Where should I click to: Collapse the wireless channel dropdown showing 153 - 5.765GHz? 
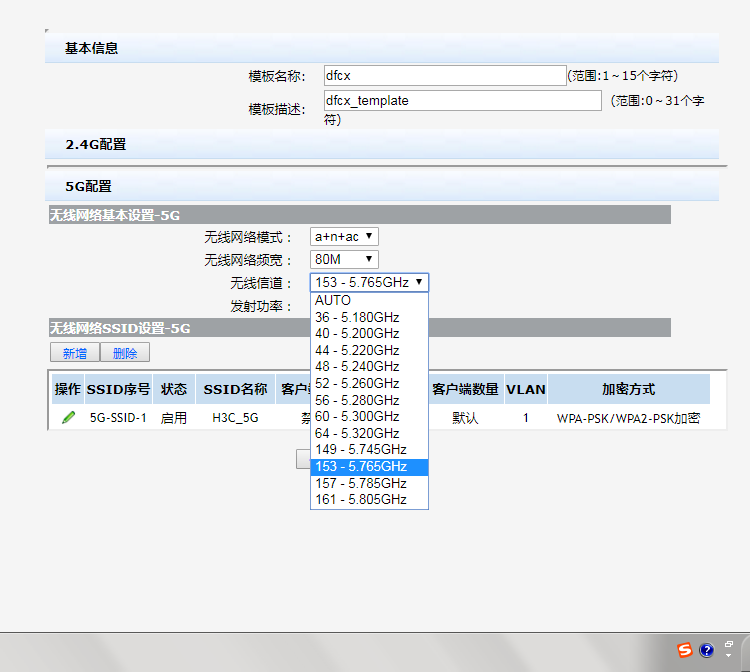pos(369,282)
